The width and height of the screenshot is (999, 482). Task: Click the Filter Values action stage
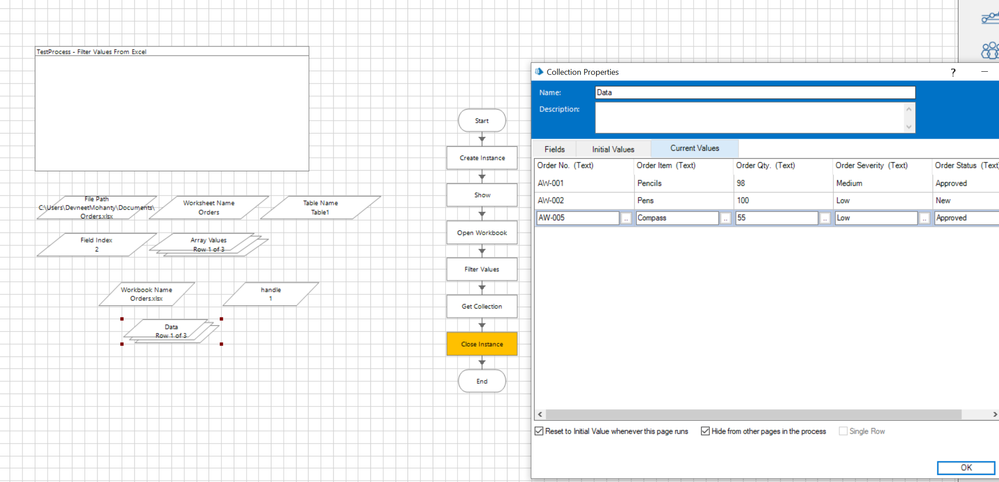pos(481,270)
